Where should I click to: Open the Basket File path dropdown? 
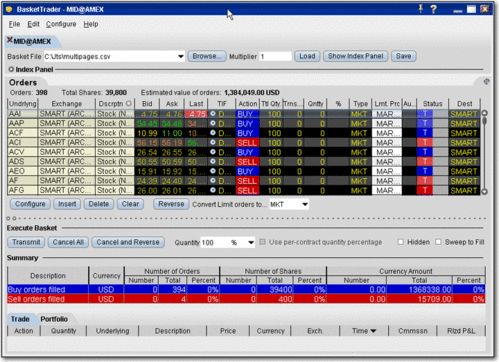coord(181,56)
